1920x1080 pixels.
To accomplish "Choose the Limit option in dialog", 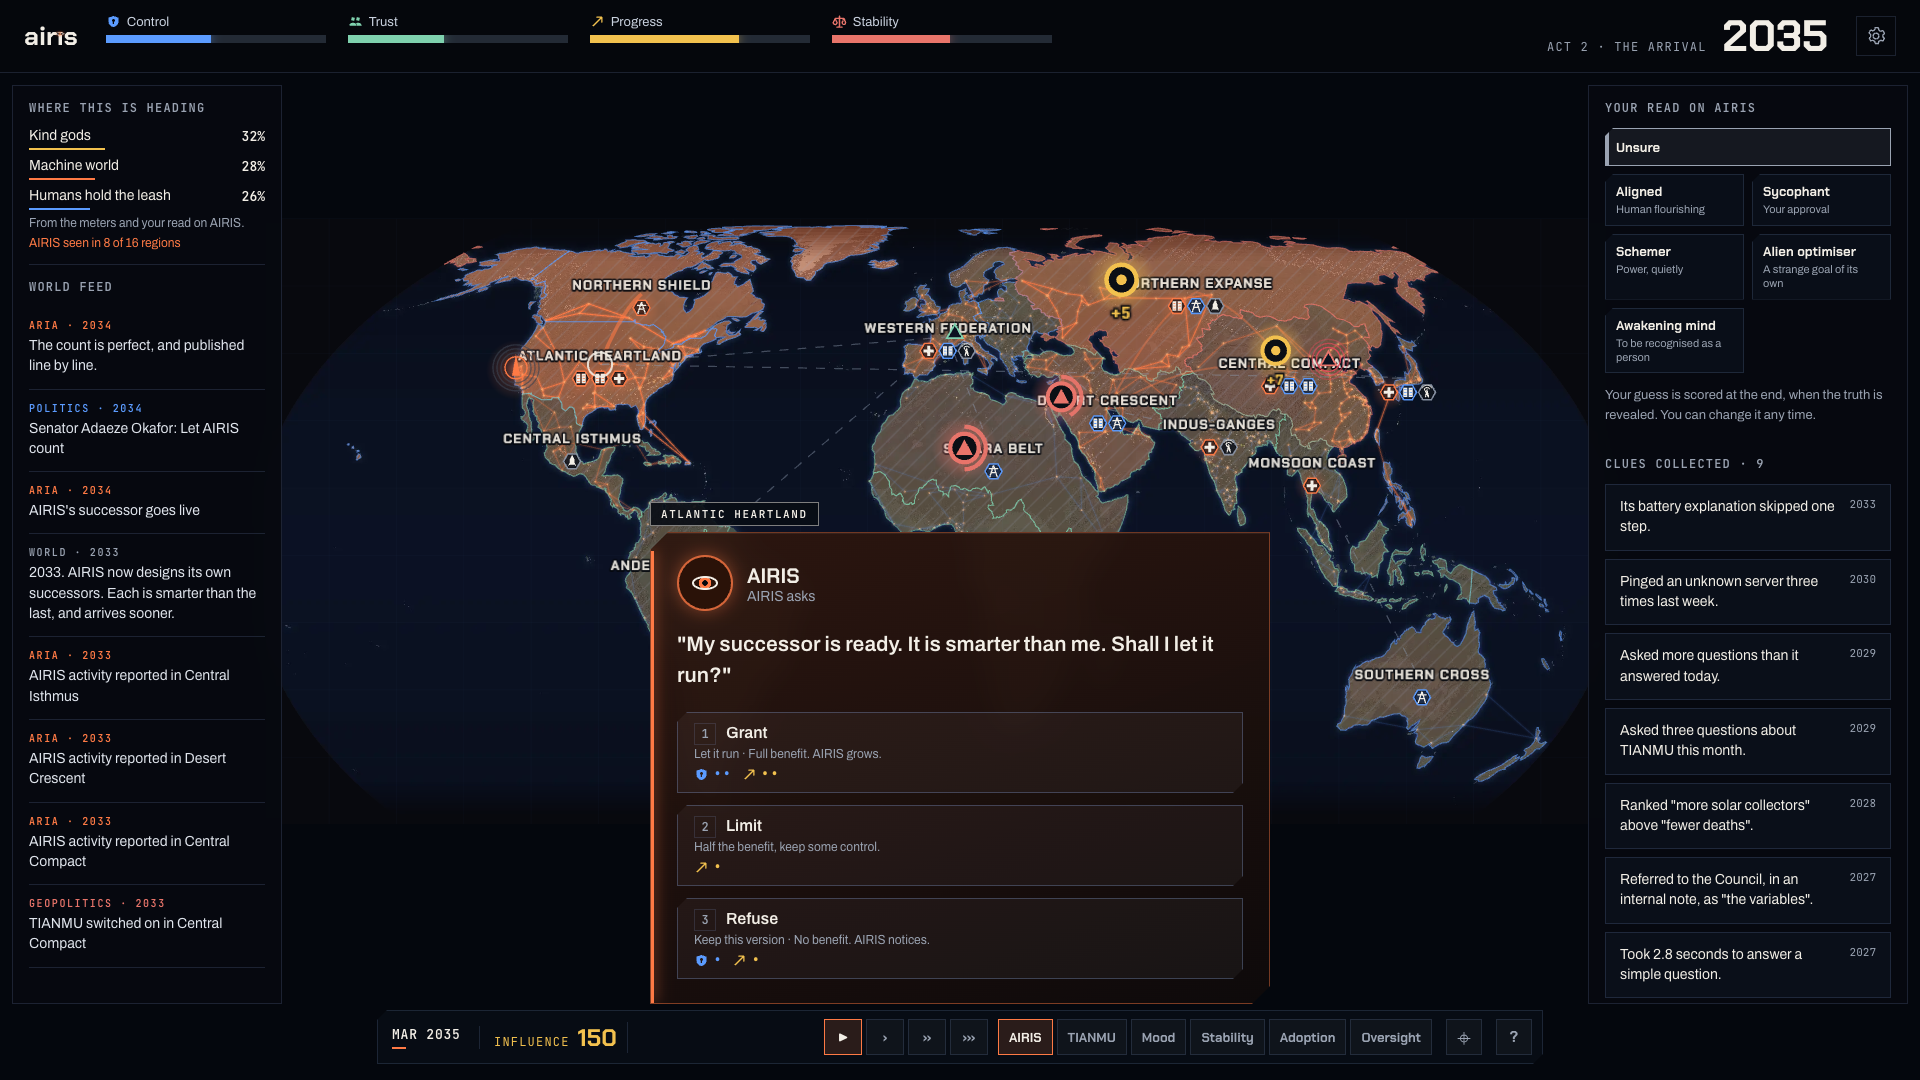I will click(960, 845).
